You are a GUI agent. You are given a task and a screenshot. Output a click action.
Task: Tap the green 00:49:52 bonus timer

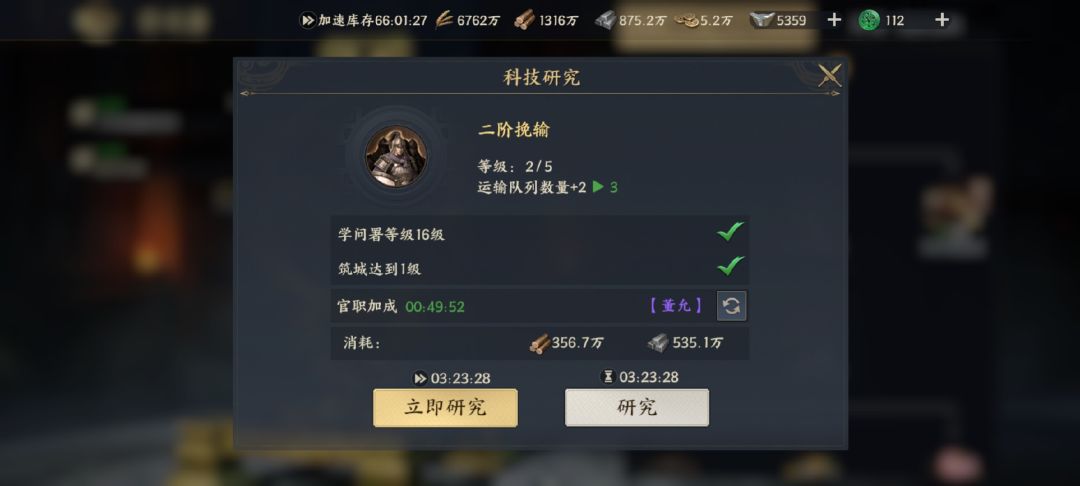pyautogui.click(x=435, y=307)
